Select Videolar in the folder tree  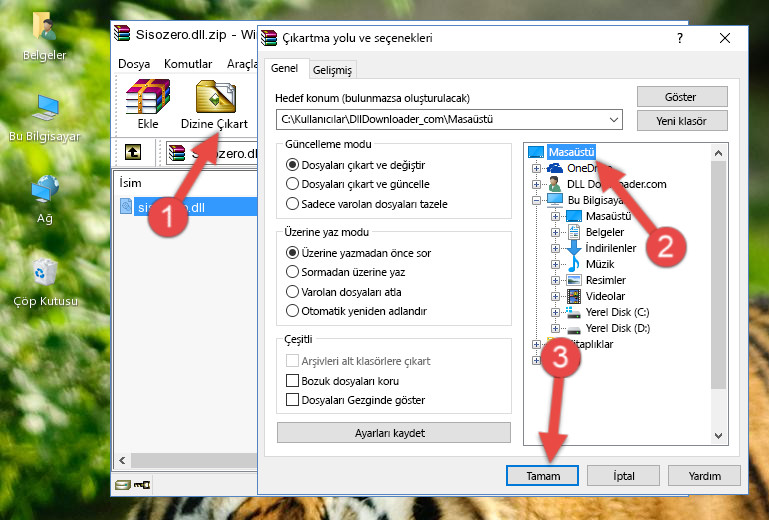click(x=605, y=296)
